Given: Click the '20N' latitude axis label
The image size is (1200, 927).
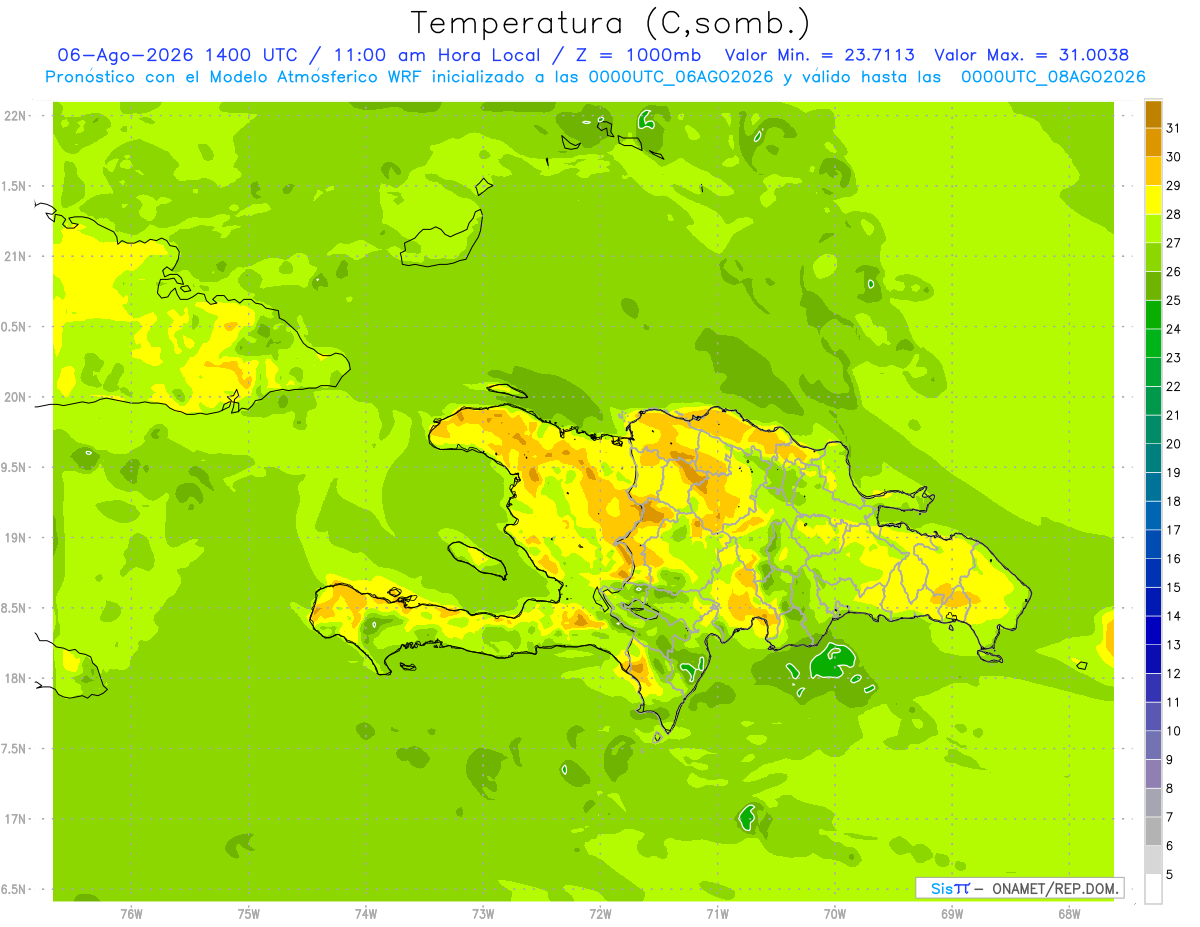Looking at the screenshot, I should pos(15,397).
